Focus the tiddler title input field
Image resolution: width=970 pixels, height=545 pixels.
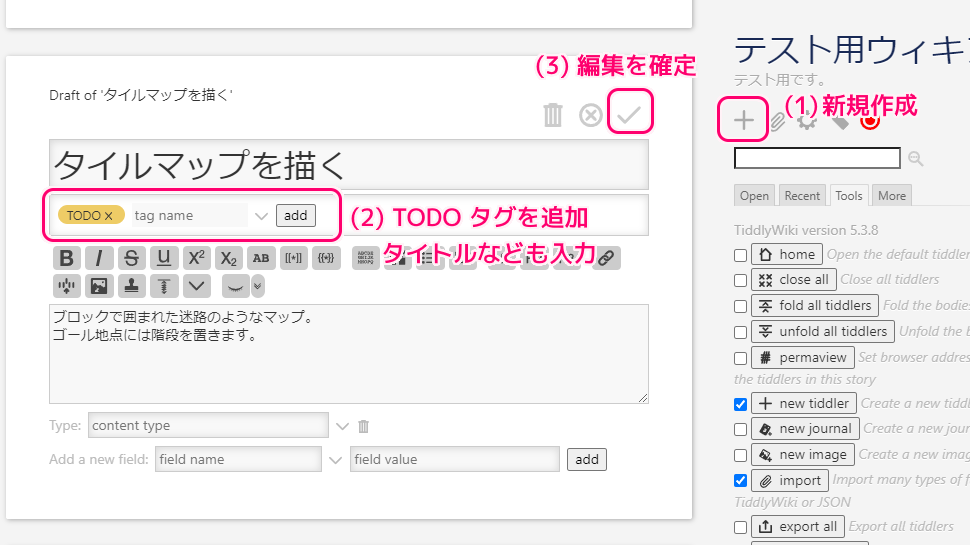tap(349, 165)
